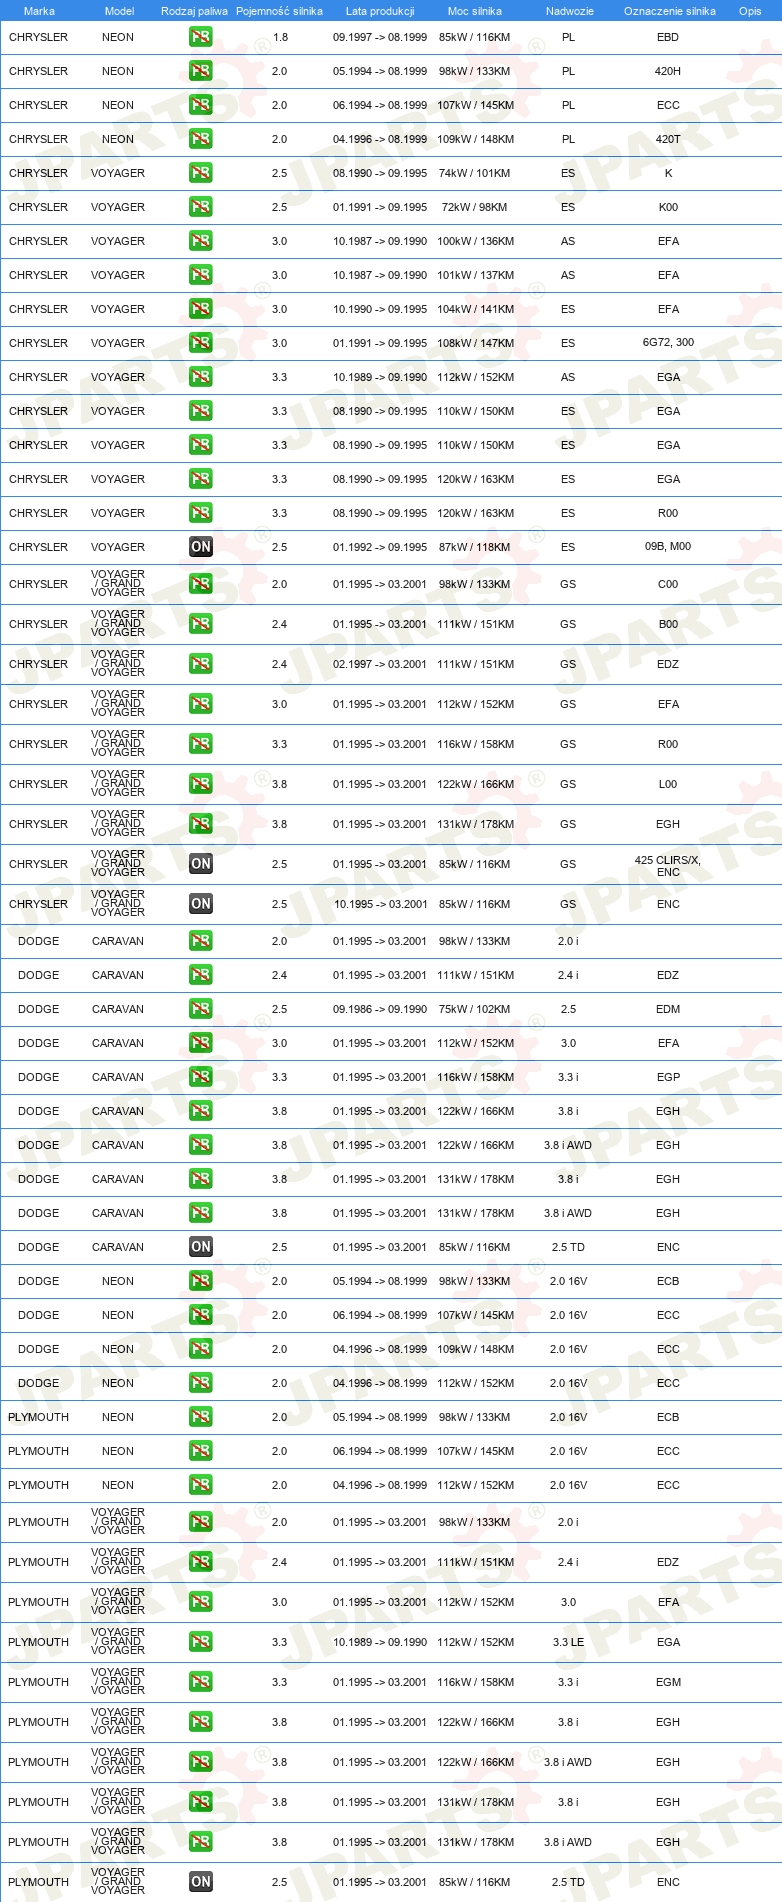The height and width of the screenshot is (1902, 782).
Task: Select the 3.3 LE body cell
Action: tap(568, 1642)
